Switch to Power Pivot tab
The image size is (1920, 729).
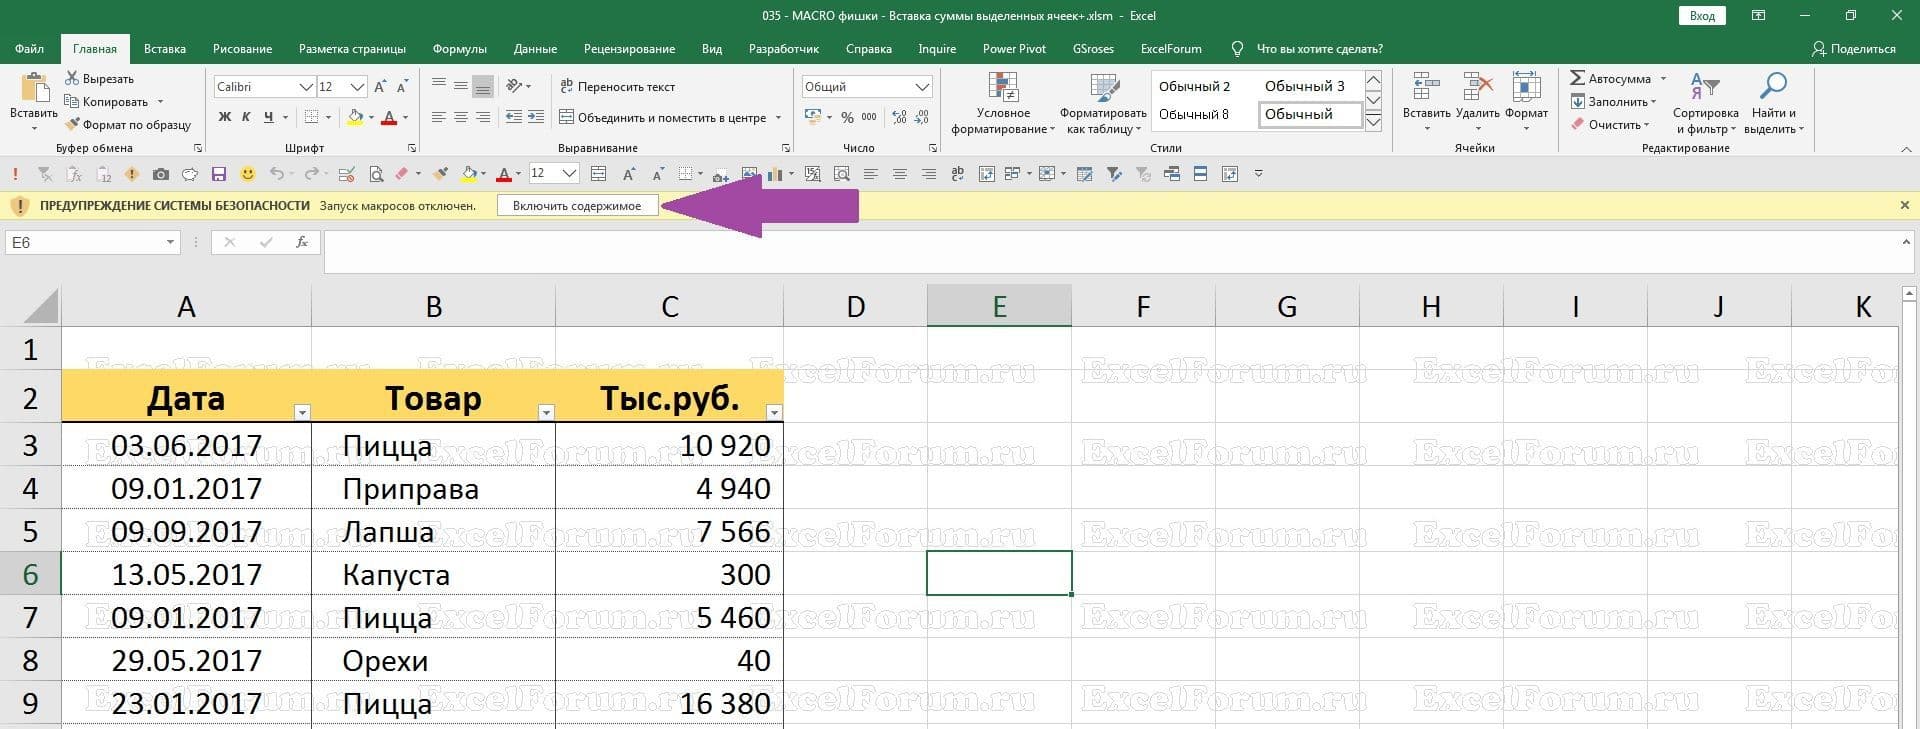[1014, 48]
